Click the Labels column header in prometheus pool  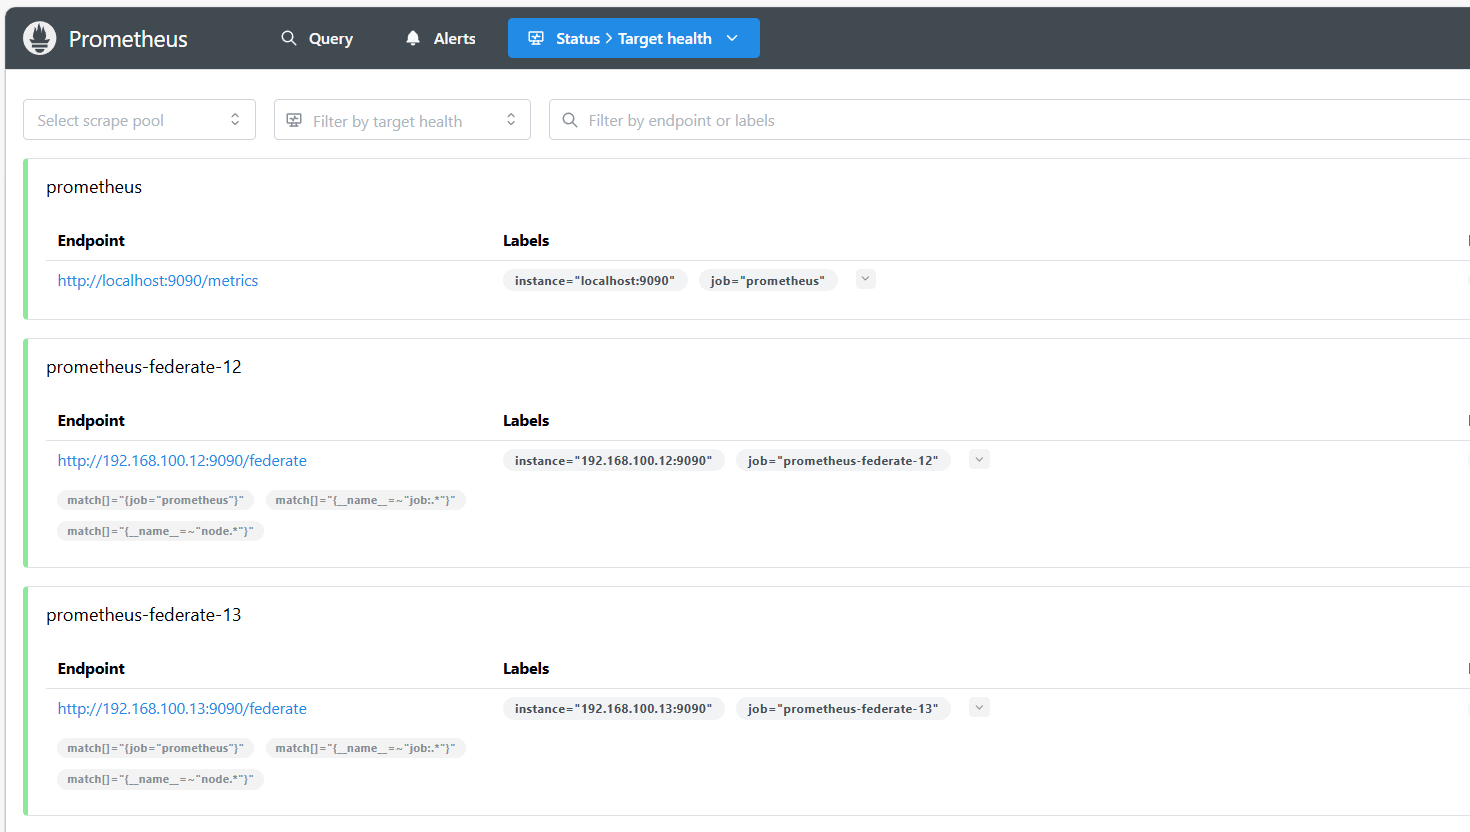526,241
